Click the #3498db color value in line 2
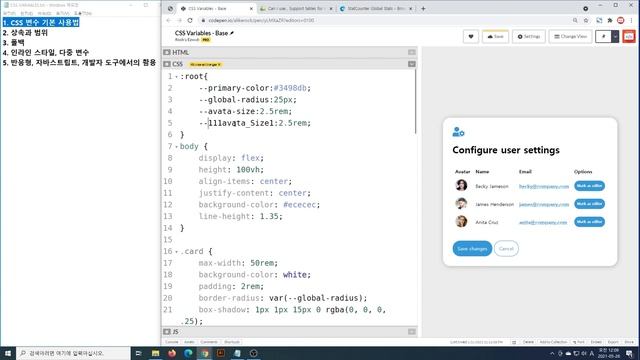 [290, 88]
